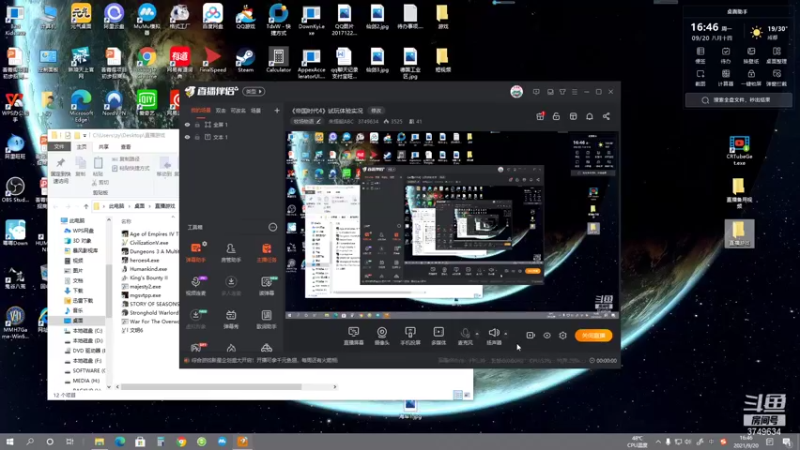This screenshot has height=450, width=800.
Task: Open the layout icon above preview
Action: pyautogui.click(x=573, y=116)
